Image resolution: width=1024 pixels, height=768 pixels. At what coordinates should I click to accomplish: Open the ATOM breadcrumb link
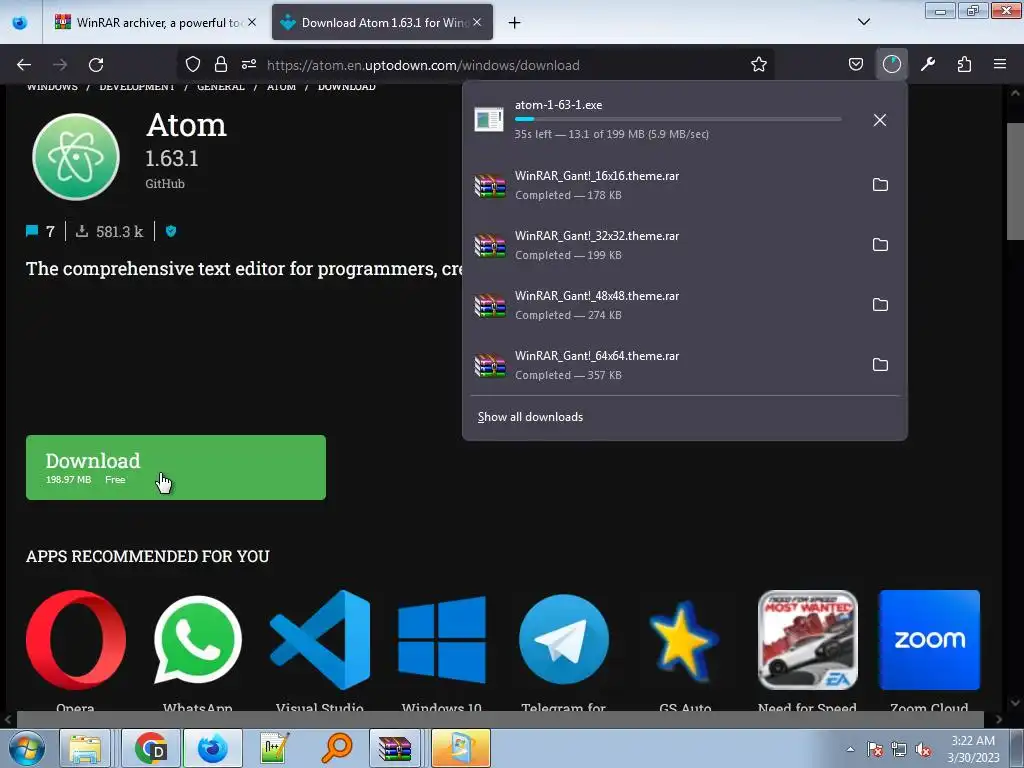[281, 87]
